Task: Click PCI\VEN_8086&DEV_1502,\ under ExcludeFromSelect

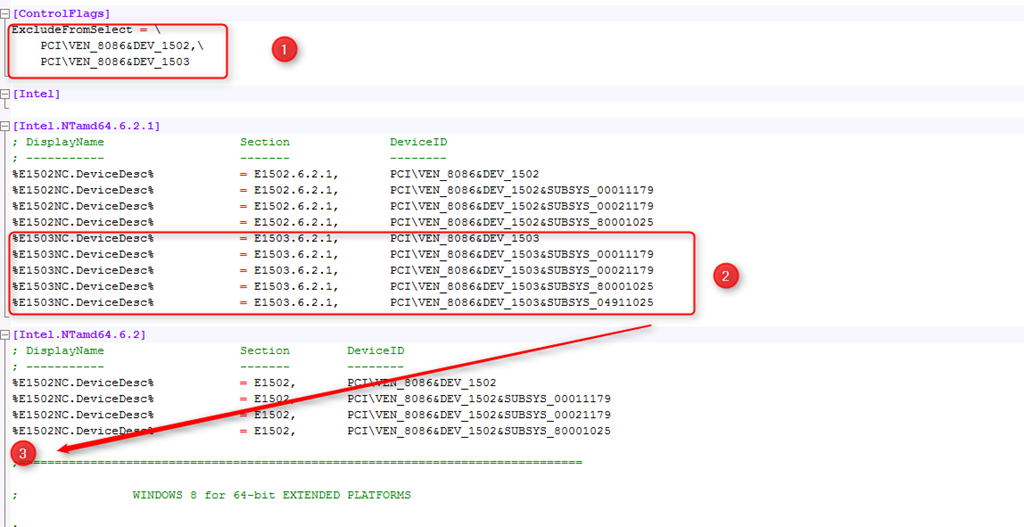Action: (122, 46)
